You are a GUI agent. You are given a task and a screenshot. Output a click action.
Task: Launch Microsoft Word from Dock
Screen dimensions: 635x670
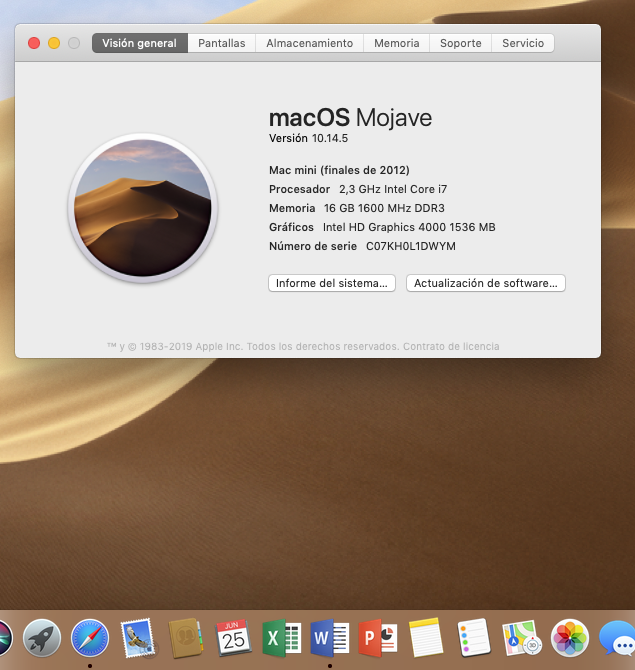329,638
